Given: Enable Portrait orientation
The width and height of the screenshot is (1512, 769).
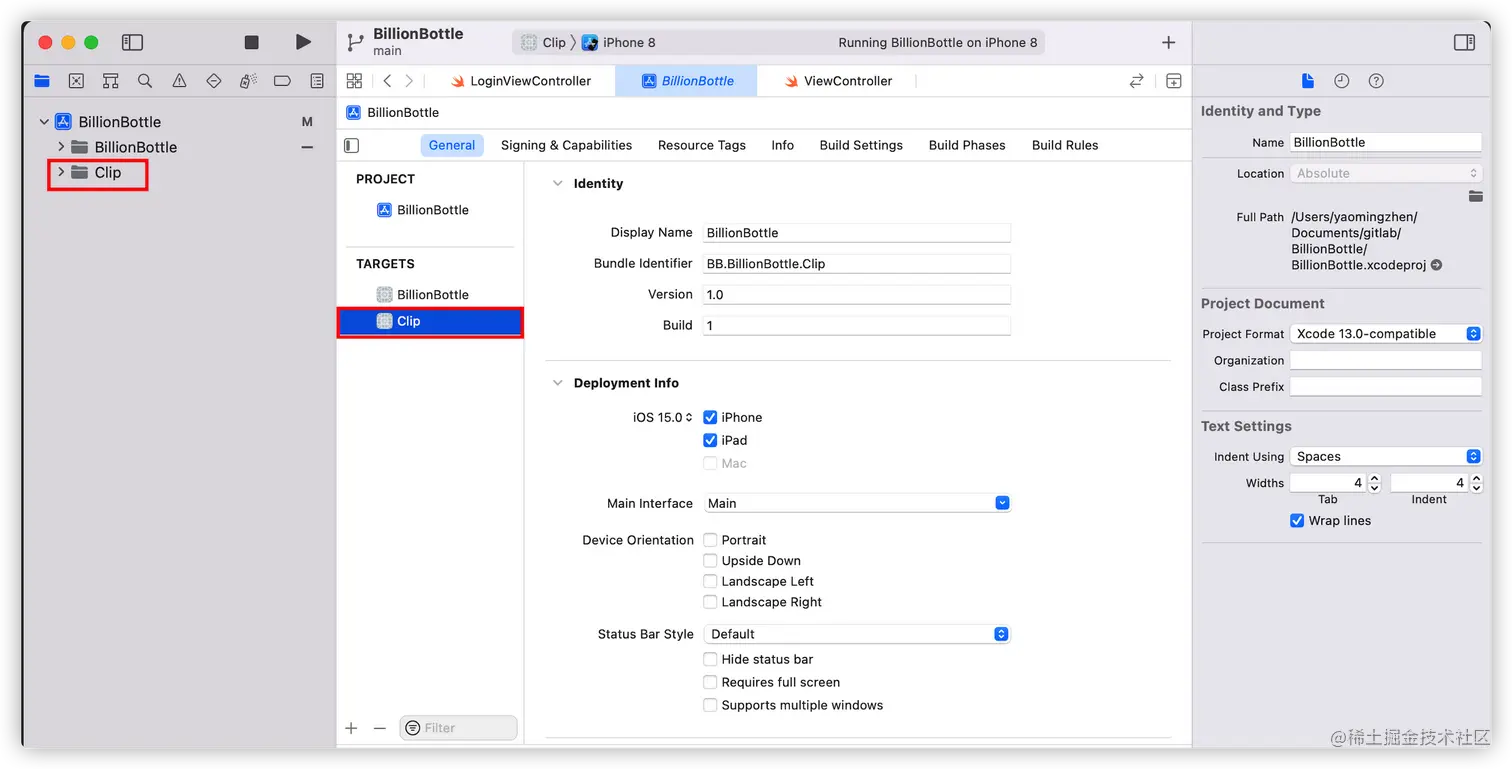Looking at the screenshot, I should tap(710, 540).
